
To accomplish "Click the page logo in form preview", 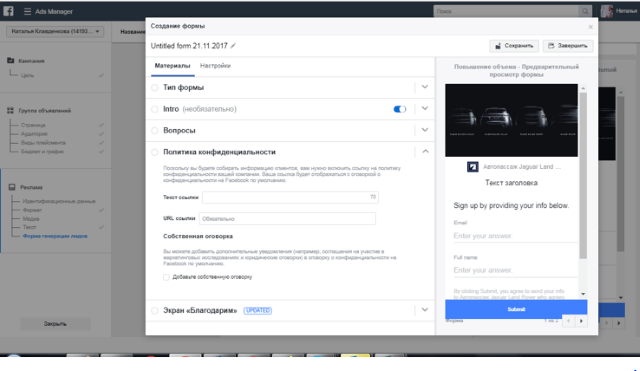I will [472, 167].
